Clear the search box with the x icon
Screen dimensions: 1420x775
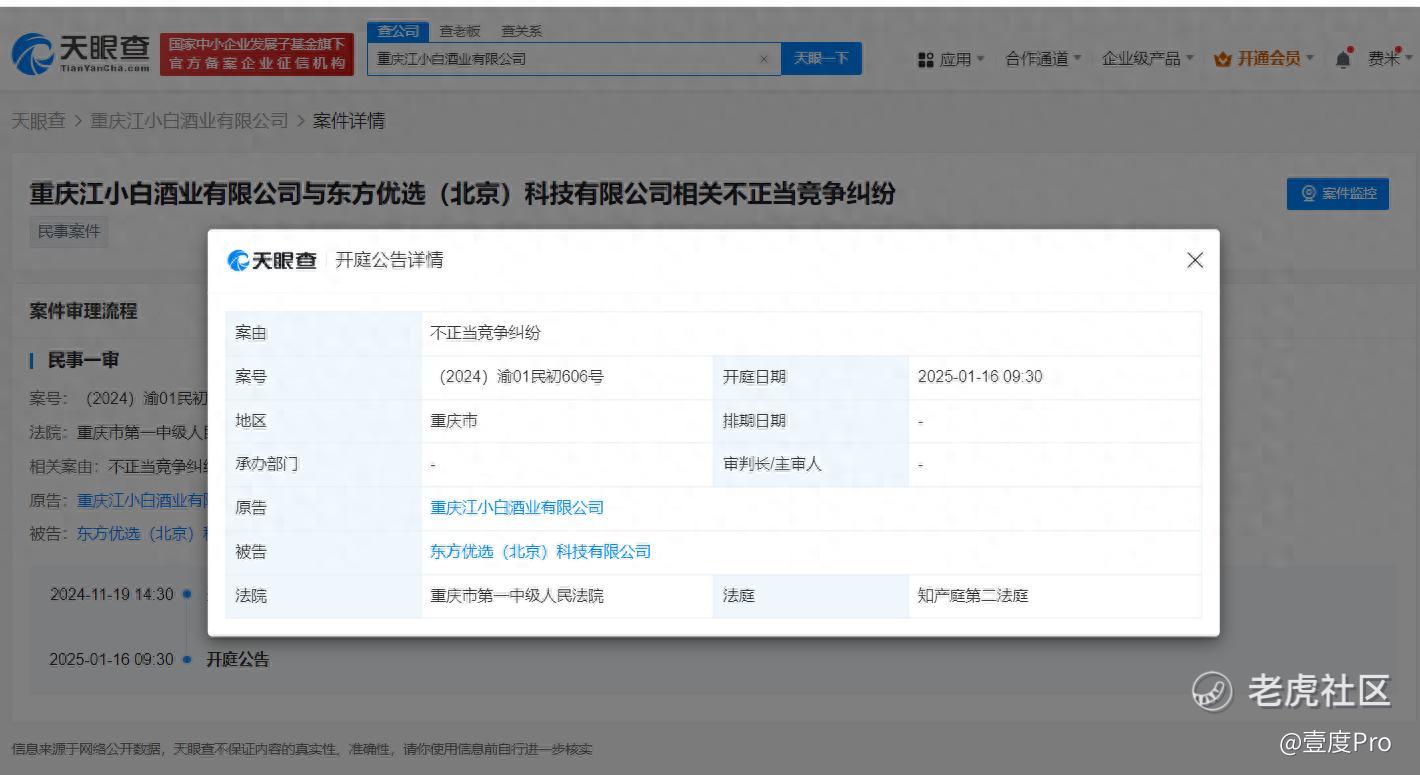click(764, 59)
